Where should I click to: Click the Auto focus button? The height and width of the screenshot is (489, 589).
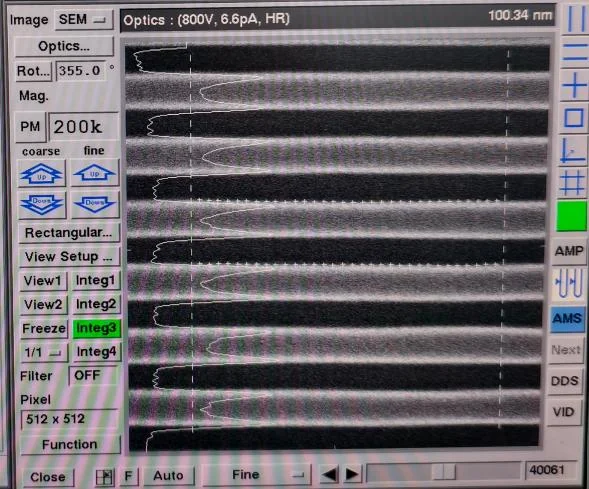(x=168, y=476)
